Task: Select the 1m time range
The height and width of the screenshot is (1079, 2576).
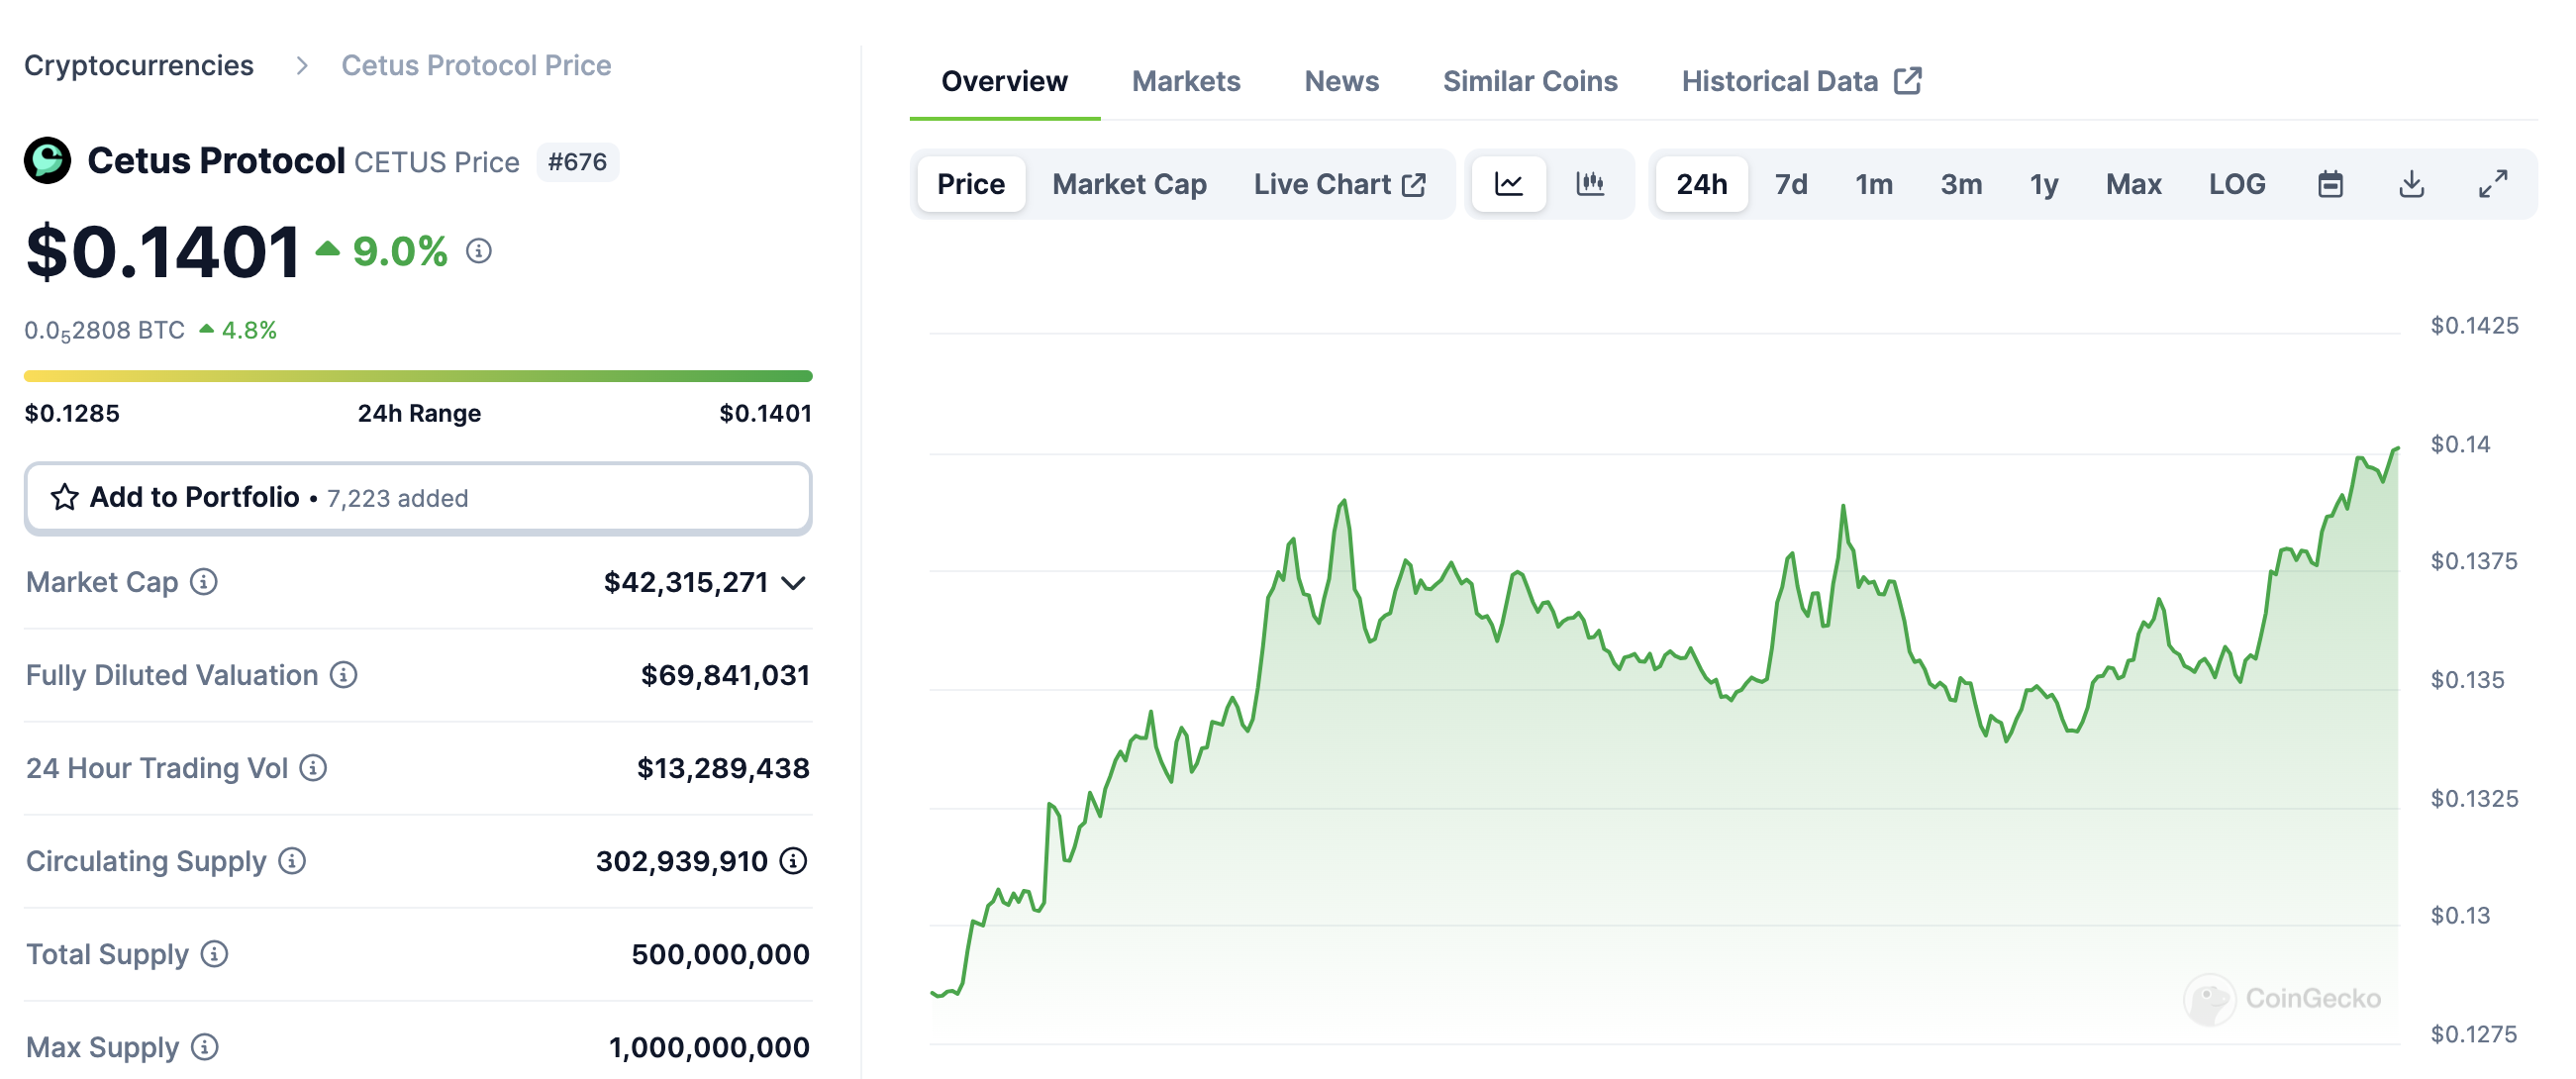Action: pos(1873,184)
